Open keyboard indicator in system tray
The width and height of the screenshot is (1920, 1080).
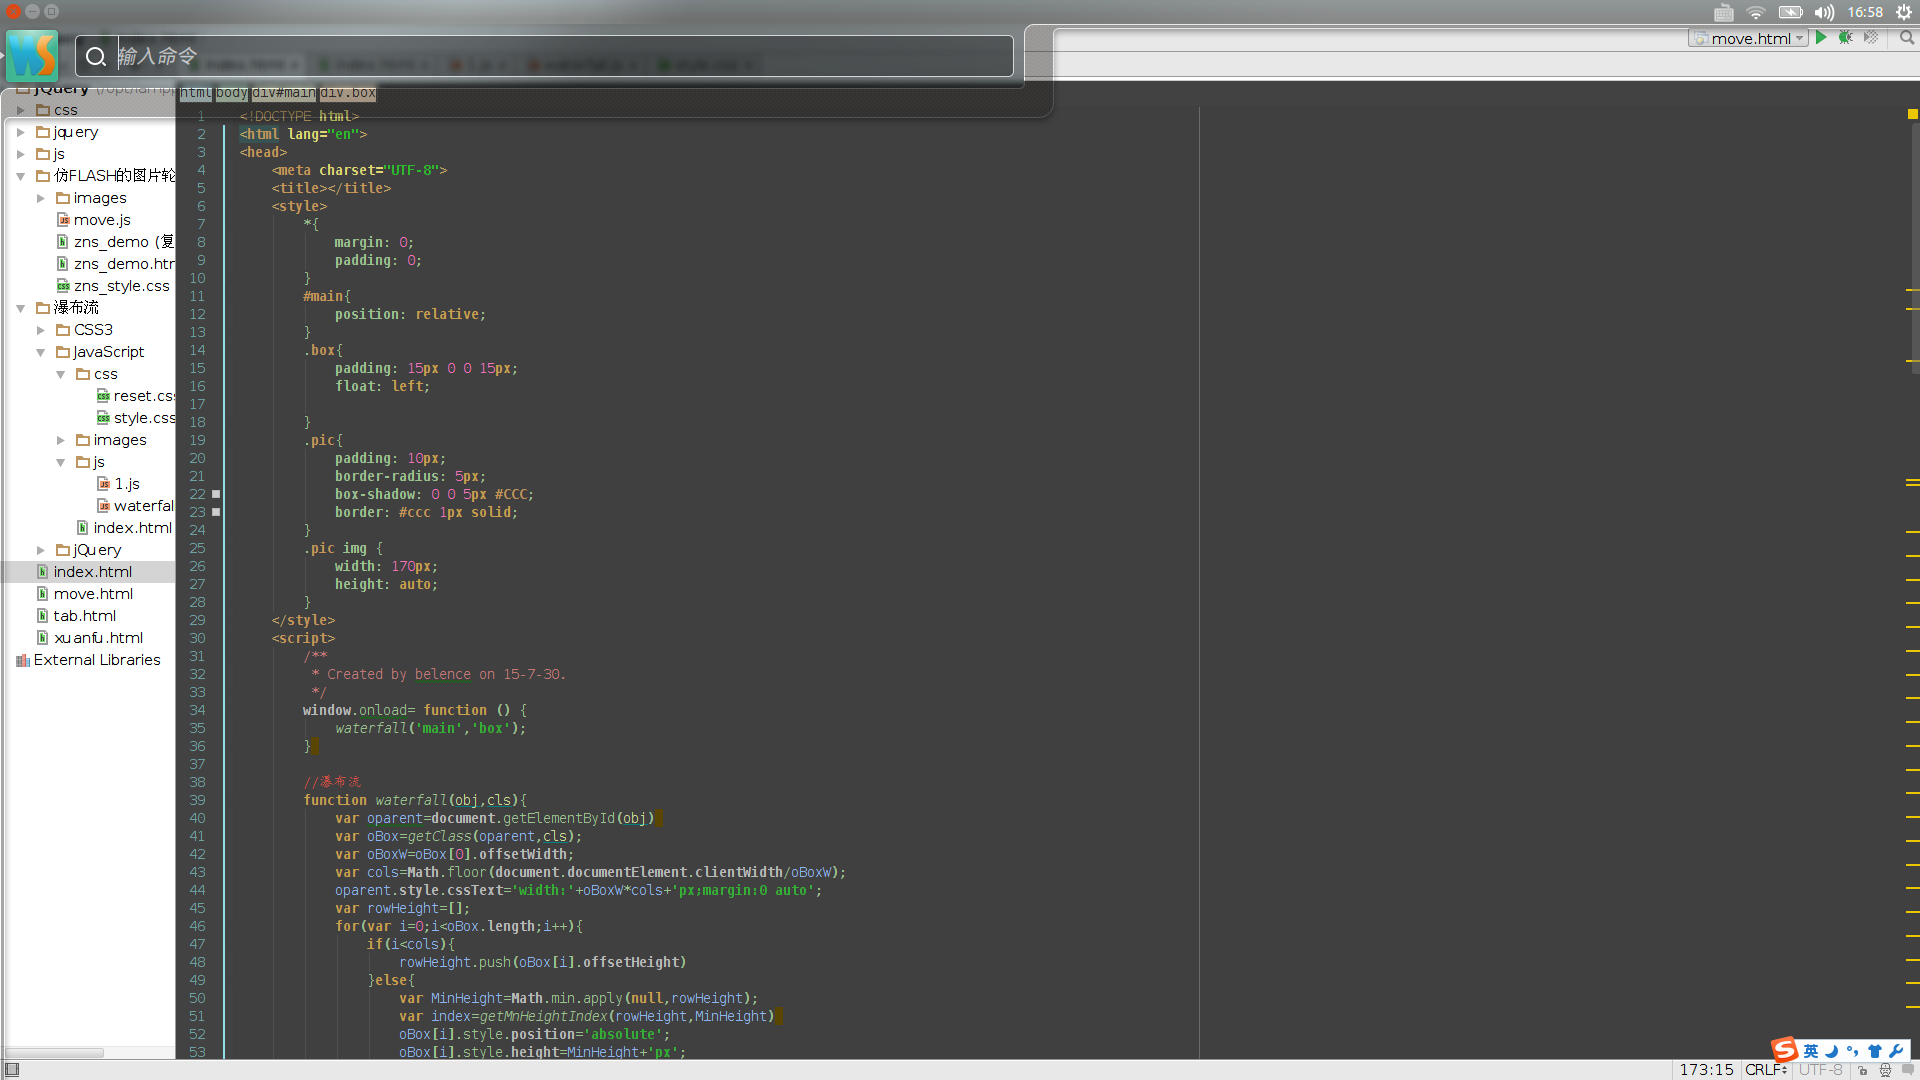point(1724,12)
